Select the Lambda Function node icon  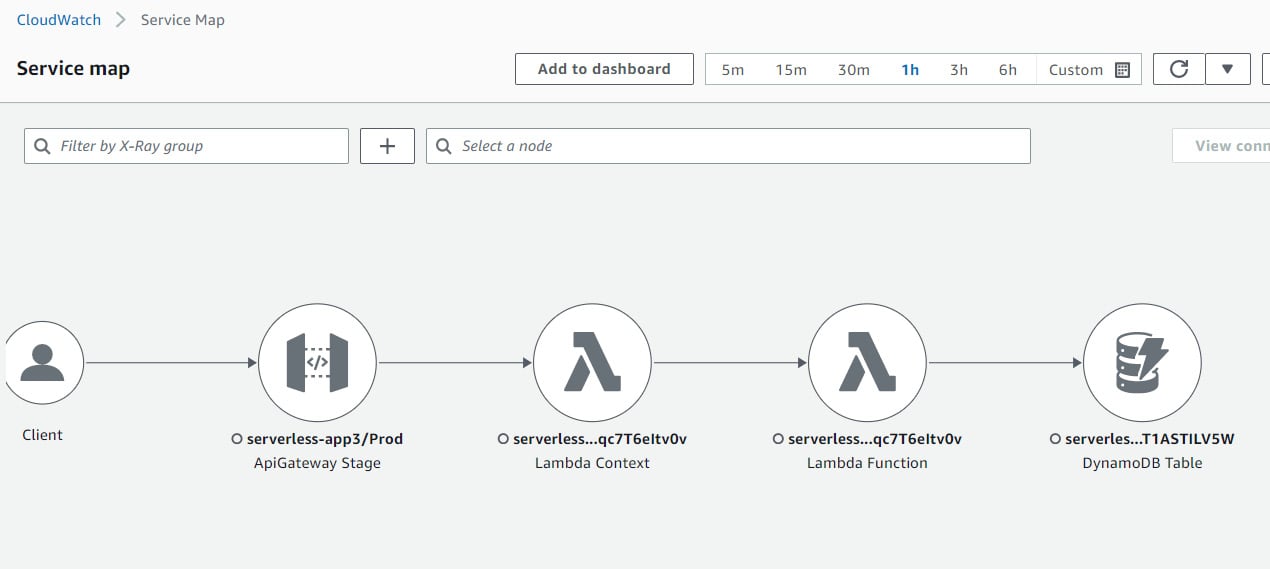point(867,363)
